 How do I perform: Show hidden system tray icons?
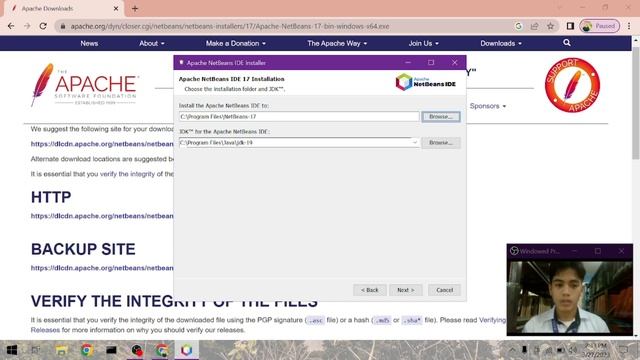512,350
